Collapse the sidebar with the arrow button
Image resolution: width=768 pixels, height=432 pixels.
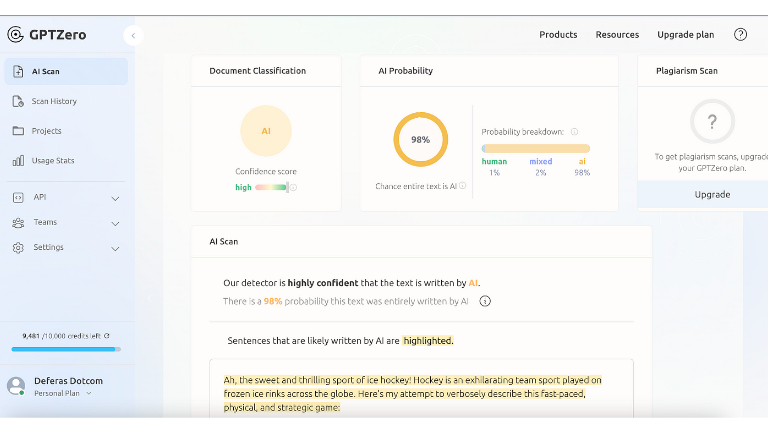tap(133, 35)
